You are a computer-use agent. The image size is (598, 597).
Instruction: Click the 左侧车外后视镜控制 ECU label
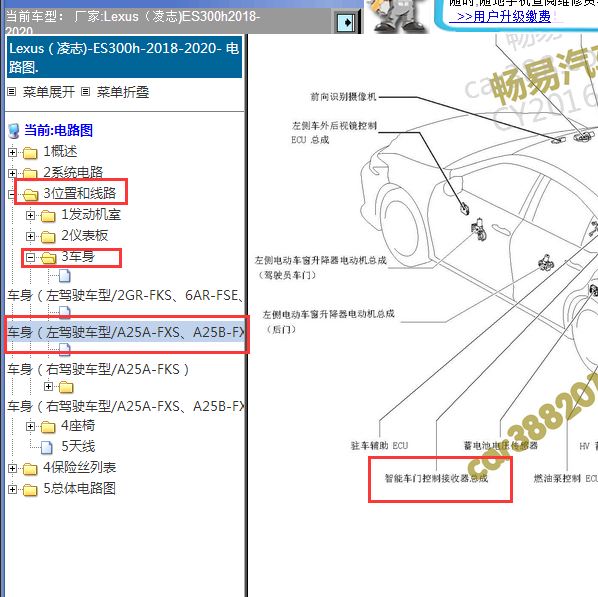tap(334, 132)
